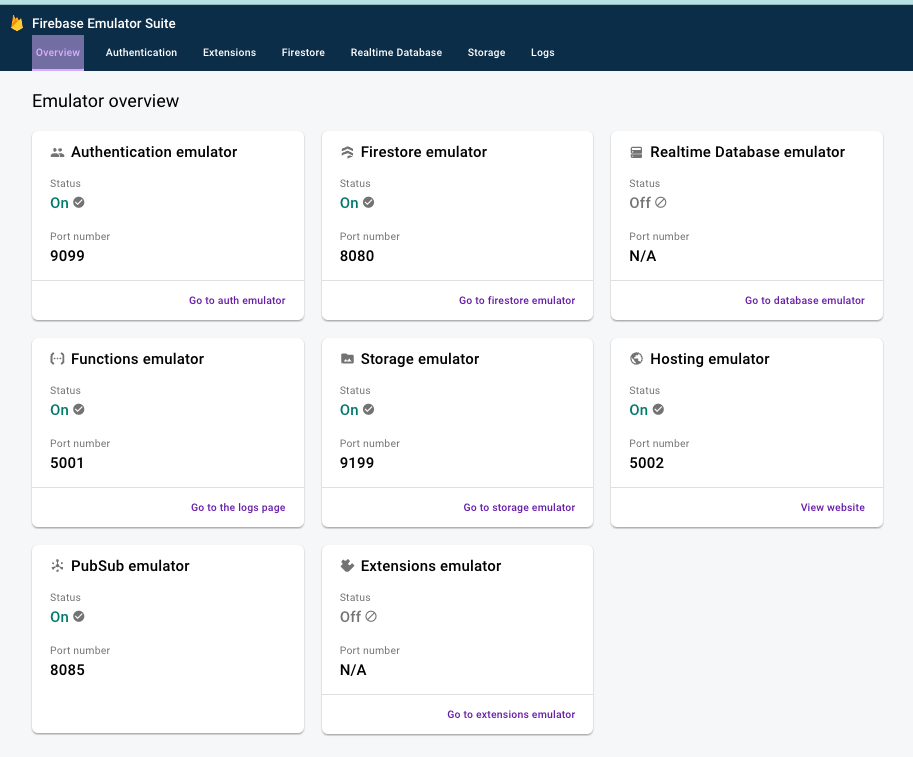
Task: Click Firestore port number 8080
Action: [x=357, y=256]
